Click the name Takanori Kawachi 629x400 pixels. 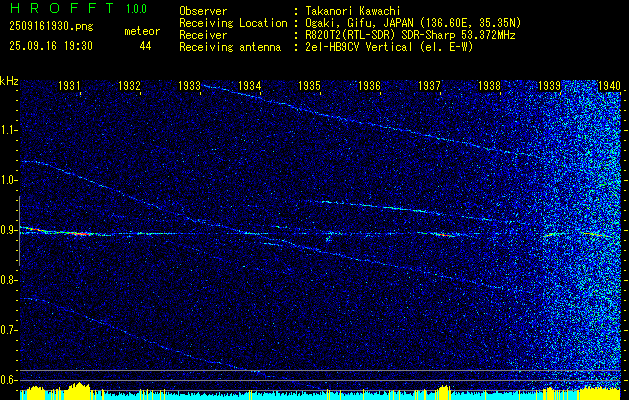click(x=353, y=11)
